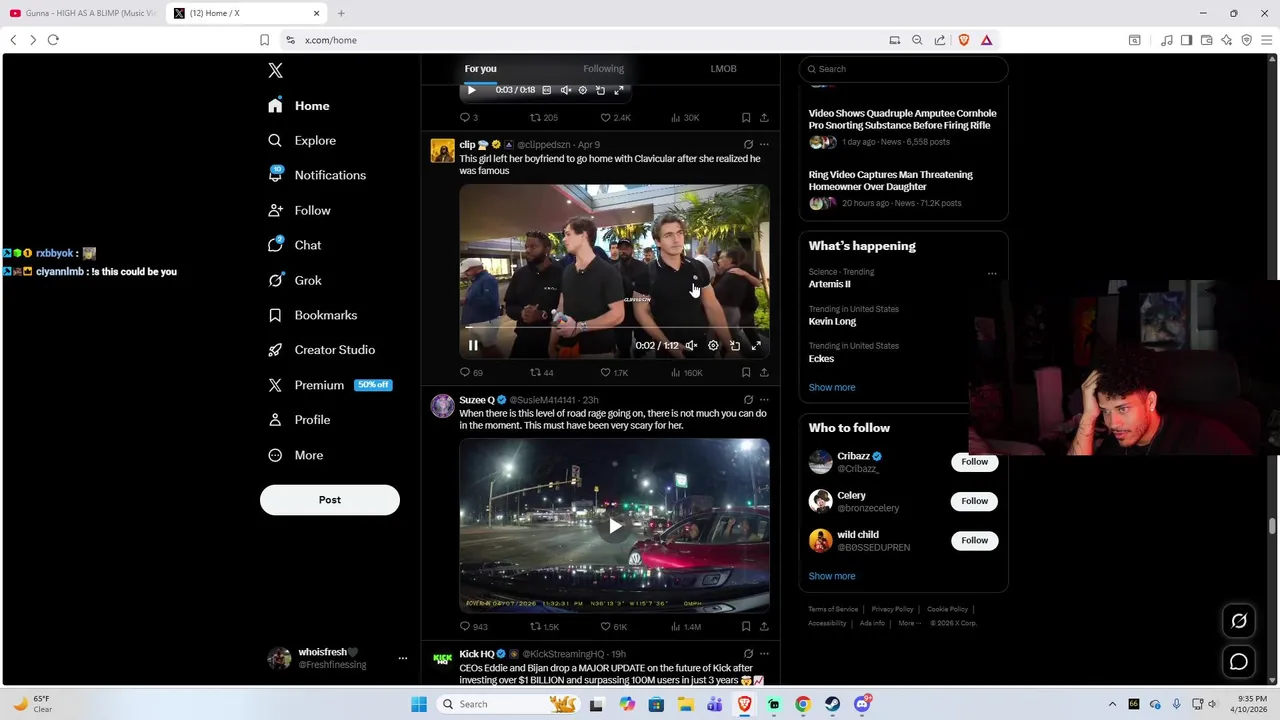Screen dimensions: 1280x720
Task: Share the clip post via share icon
Action: [x=764, y=372]
